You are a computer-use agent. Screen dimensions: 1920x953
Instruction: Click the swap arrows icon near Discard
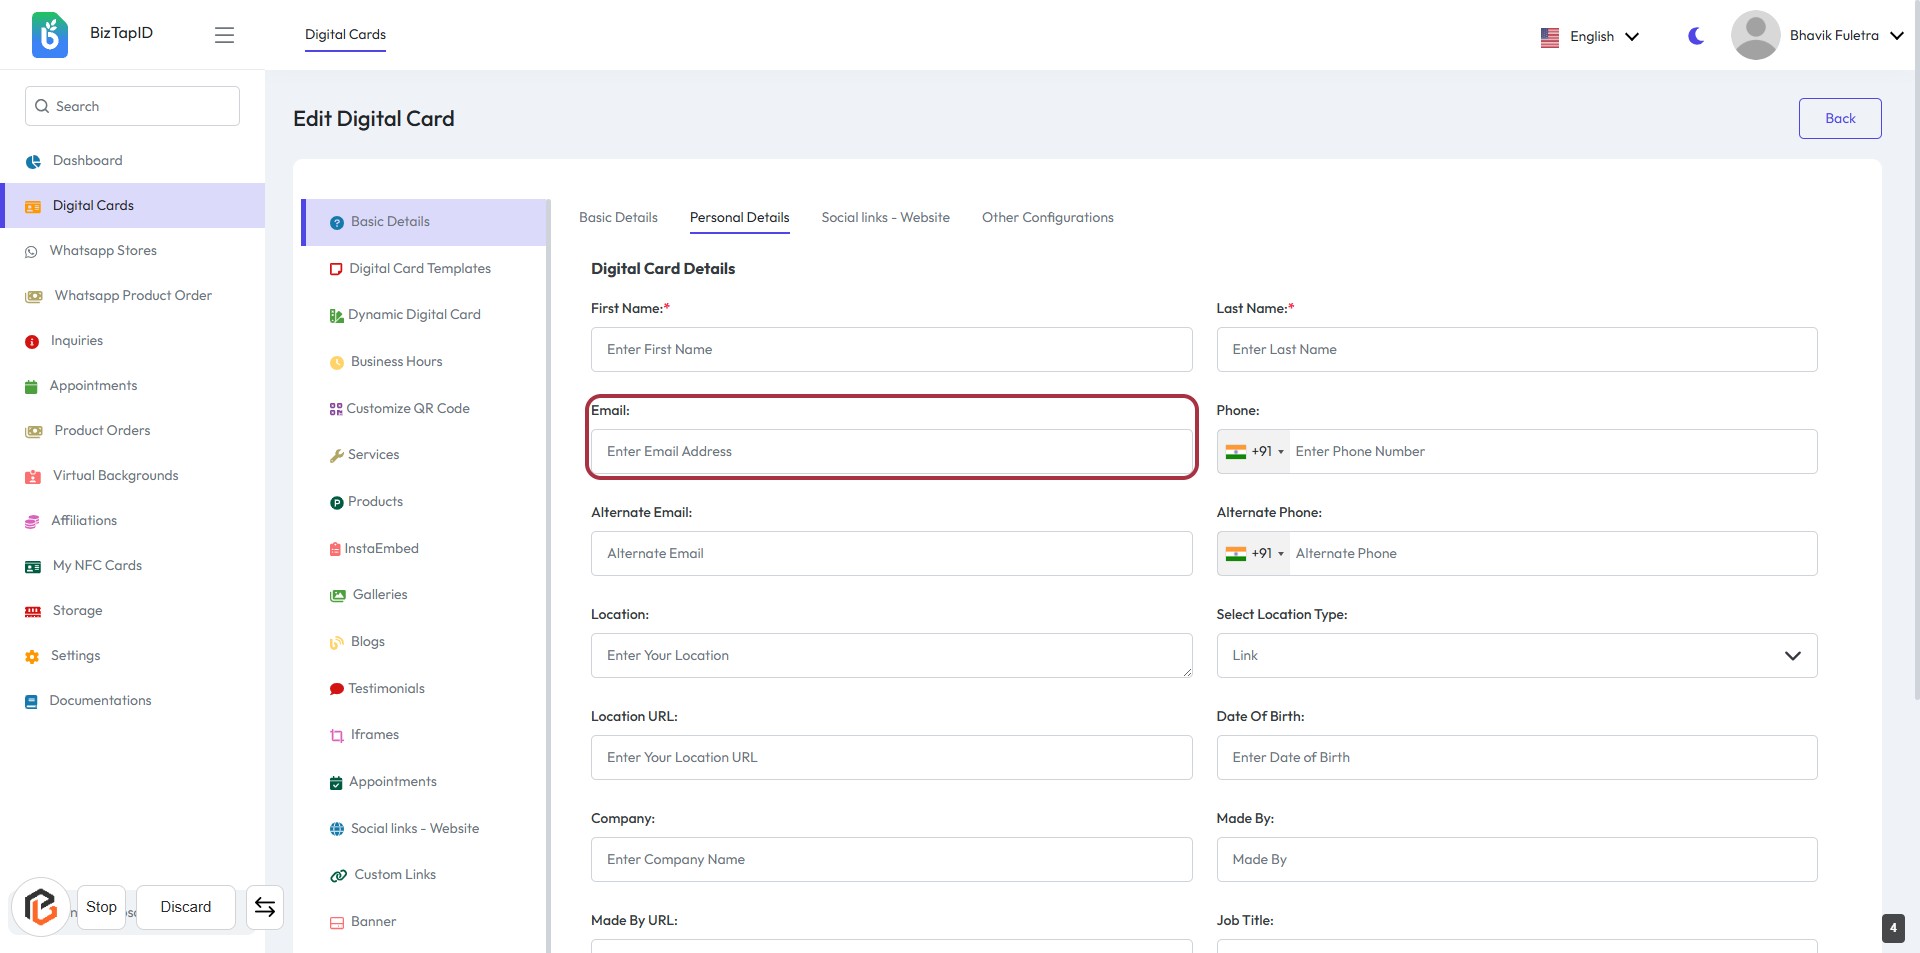click(x=265, y=907)
